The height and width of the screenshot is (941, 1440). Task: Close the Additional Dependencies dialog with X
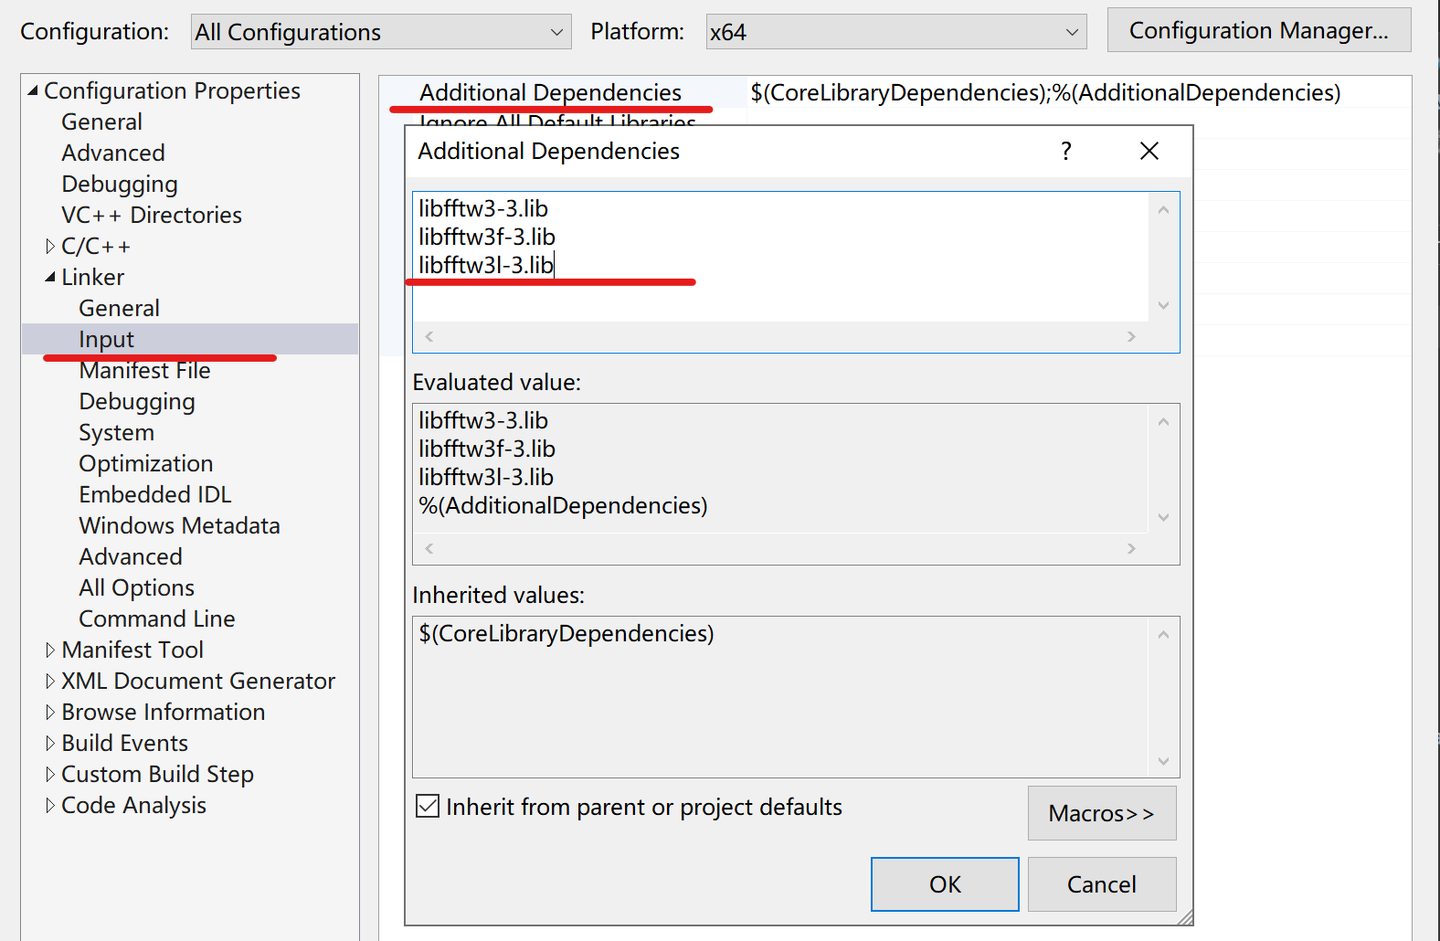coord(1148,151)
